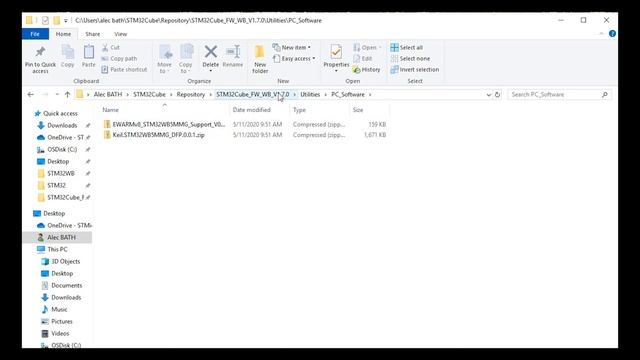Image resolution: width=640 pixels, height=360 pixels.
Task: Switch to the Share tab
Action: [93, 34]
